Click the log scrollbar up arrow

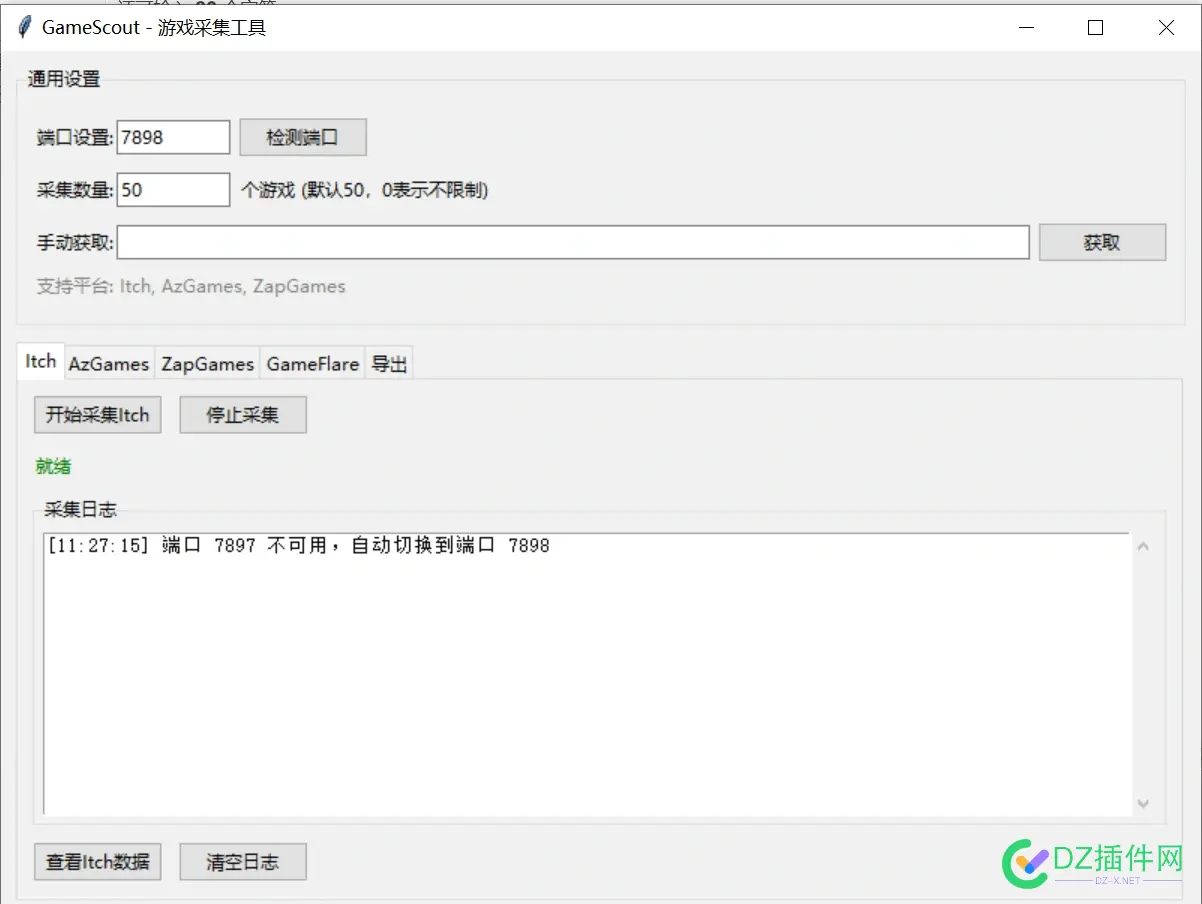point(1144,546)
